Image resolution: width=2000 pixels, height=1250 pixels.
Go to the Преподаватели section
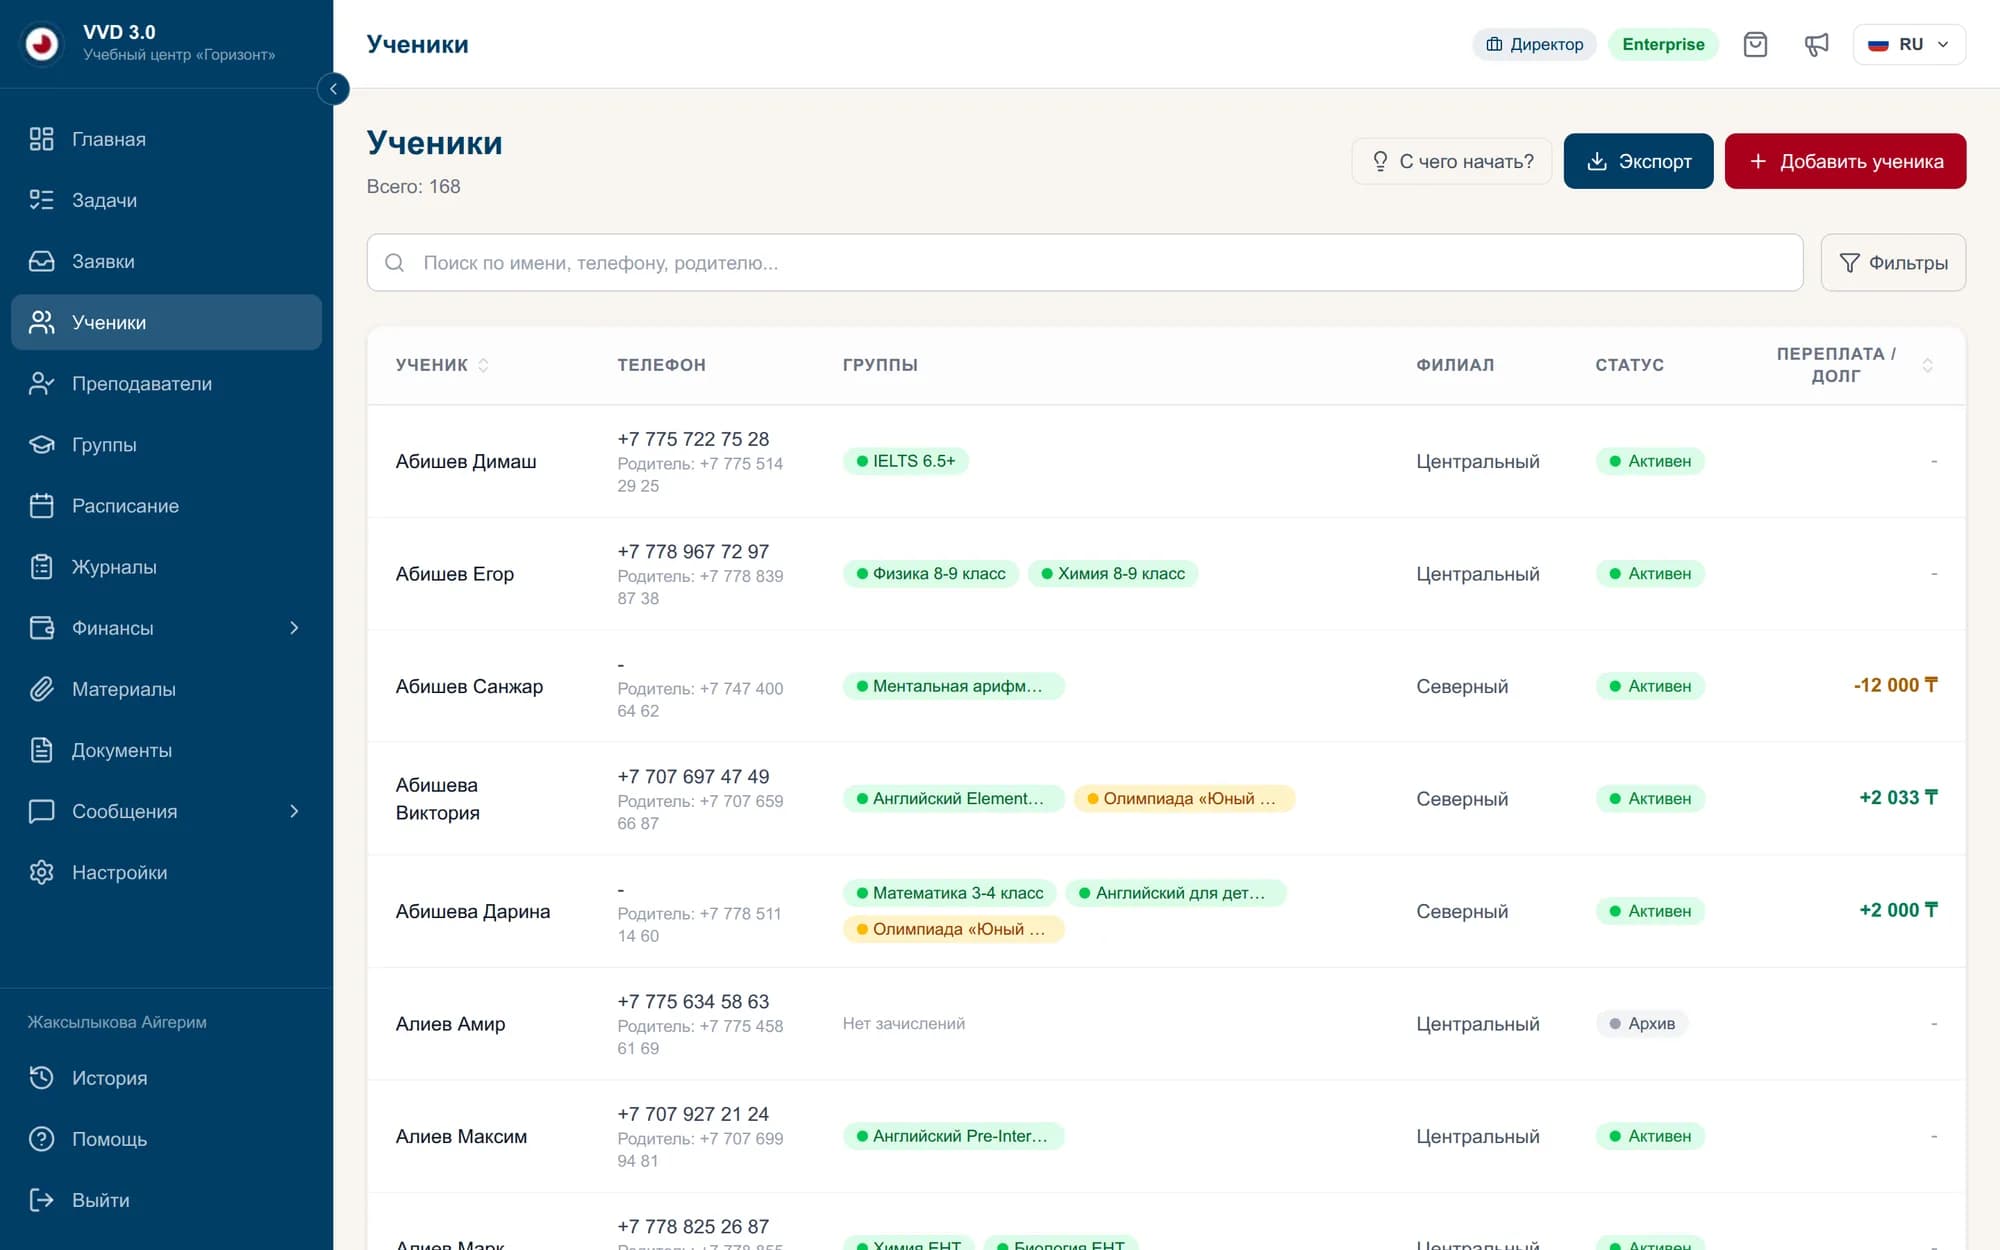[166, 384]
